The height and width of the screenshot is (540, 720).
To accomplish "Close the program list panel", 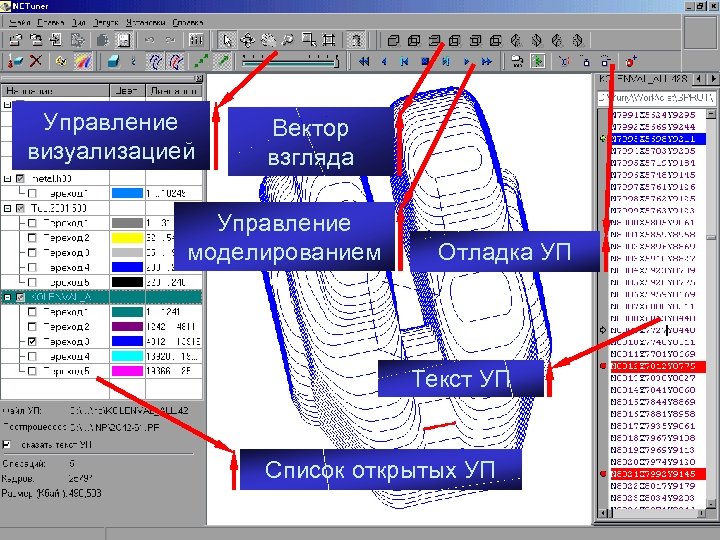I will point(199,79).
